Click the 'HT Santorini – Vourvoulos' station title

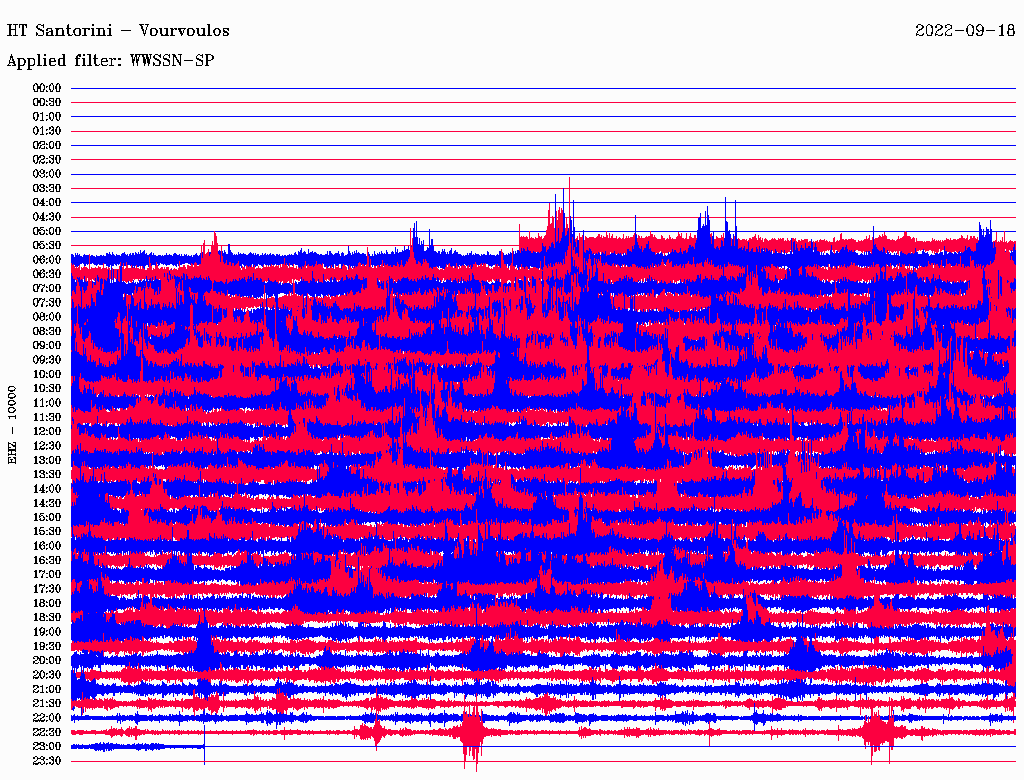118,31
